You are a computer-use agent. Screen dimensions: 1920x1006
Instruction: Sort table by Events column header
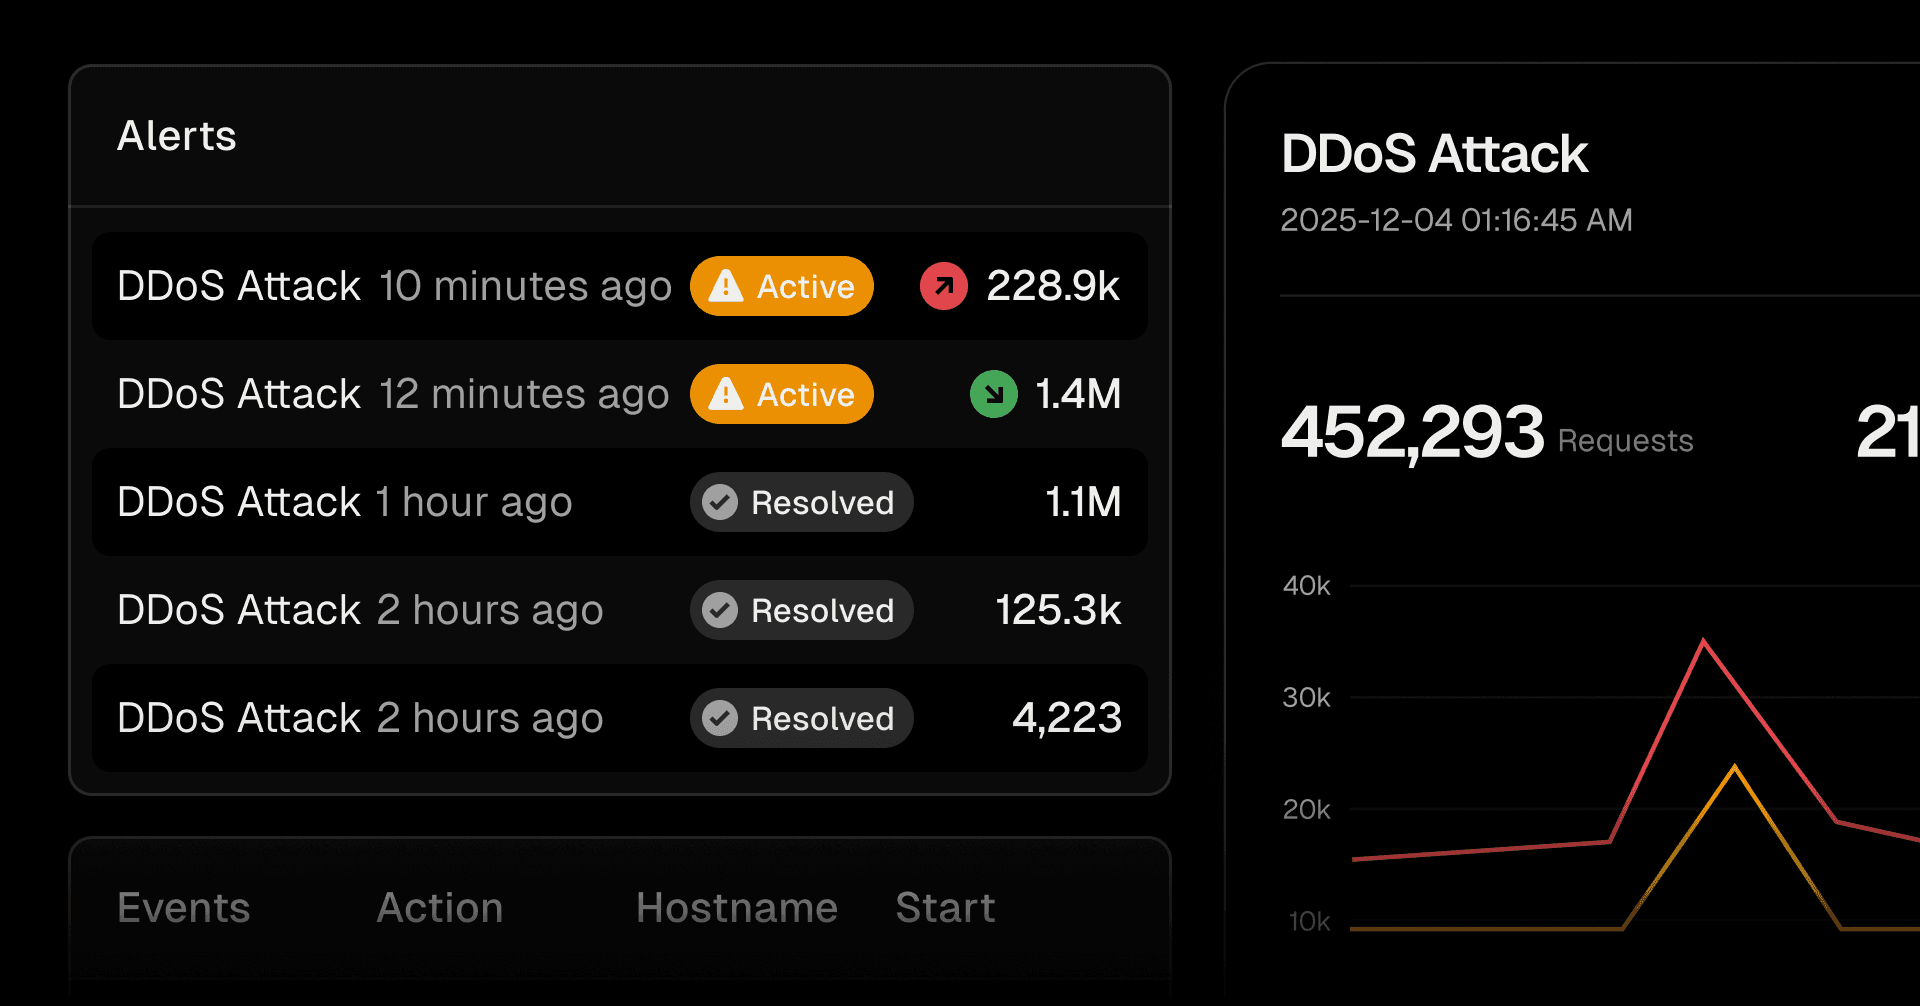(184, 908)
